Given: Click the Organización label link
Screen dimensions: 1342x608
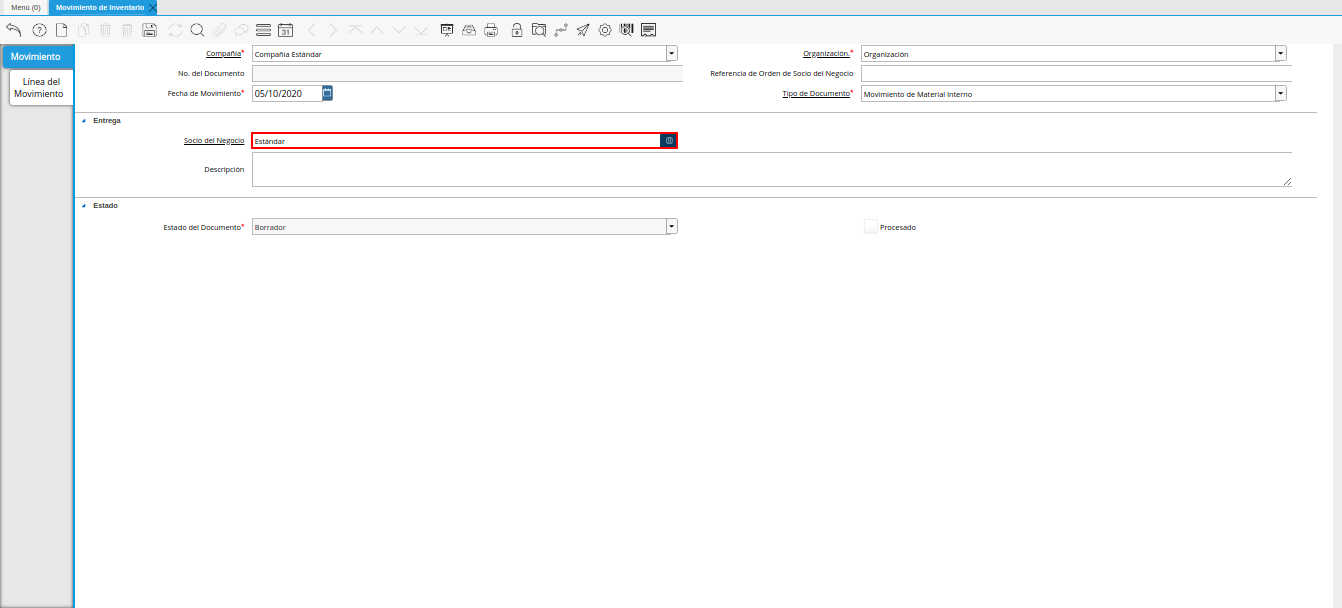Looking at the screenshot, I should [x=826, y=54].
